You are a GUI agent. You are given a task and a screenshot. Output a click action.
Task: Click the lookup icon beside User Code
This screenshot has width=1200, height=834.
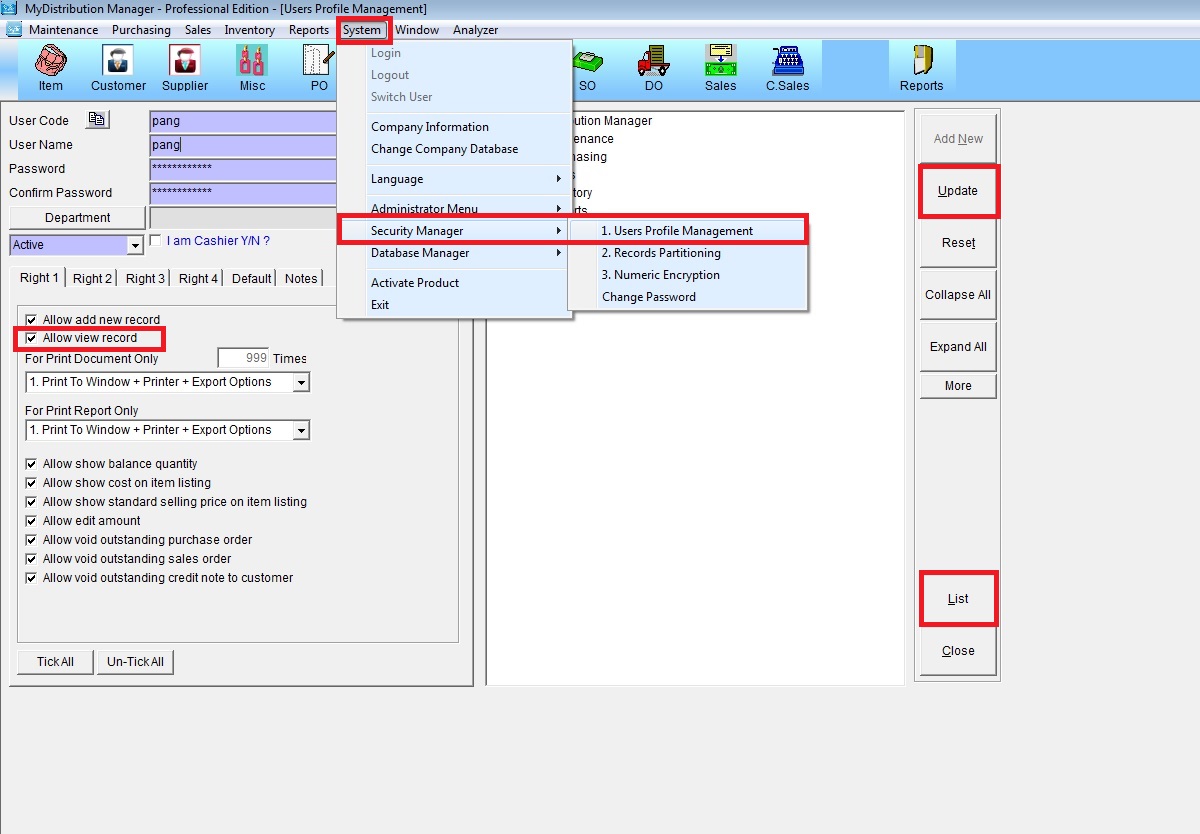tap(96, 120)
